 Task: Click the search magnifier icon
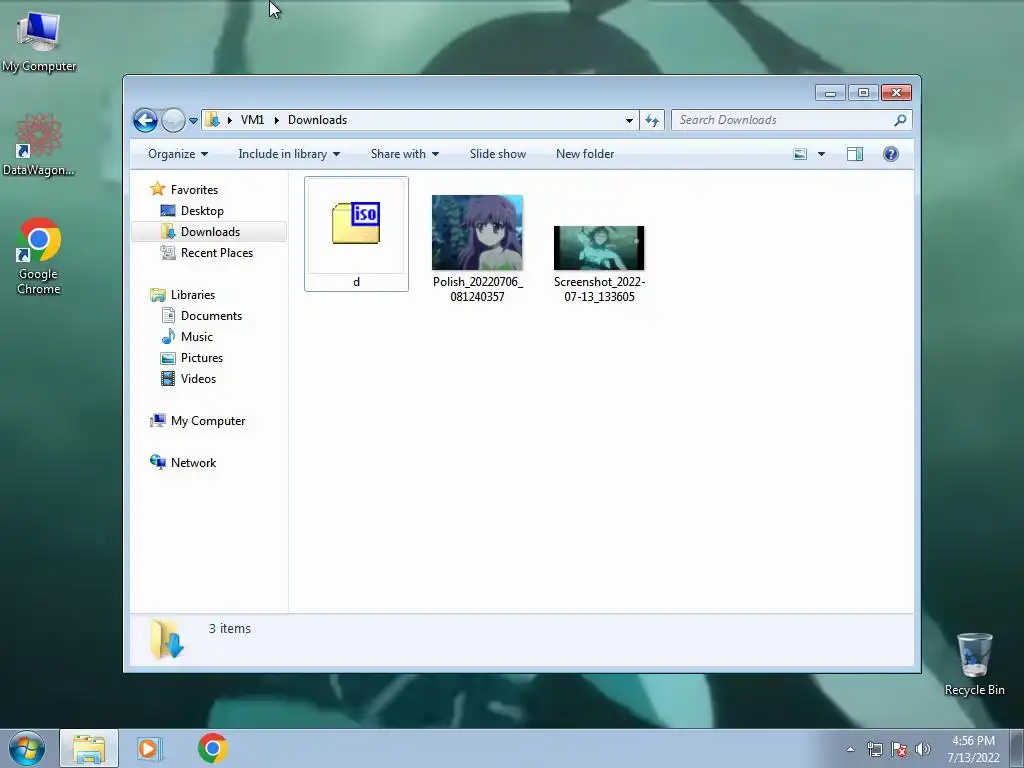[901, 120]
